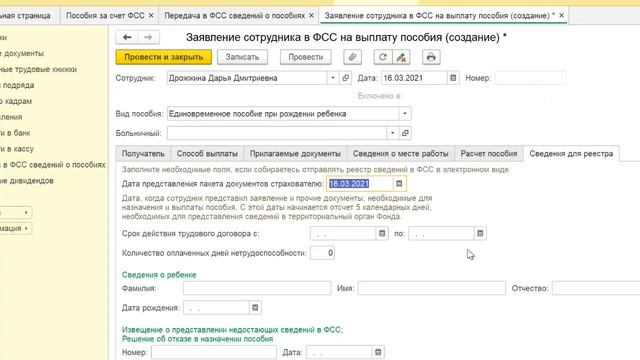Click the Записать button
This screenshot has height=360, width=640.
242,57
